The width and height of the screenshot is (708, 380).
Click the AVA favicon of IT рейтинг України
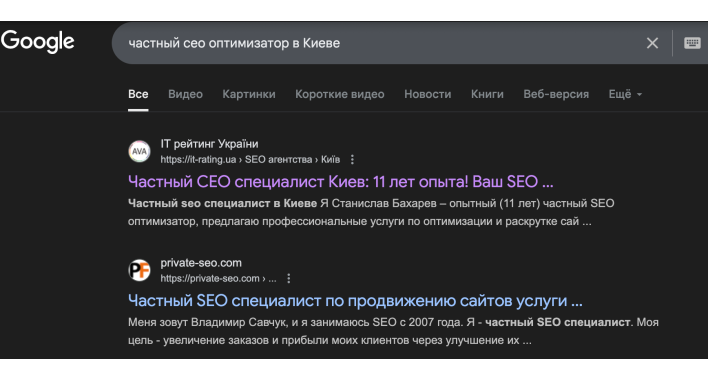click(x=139, y=151)
